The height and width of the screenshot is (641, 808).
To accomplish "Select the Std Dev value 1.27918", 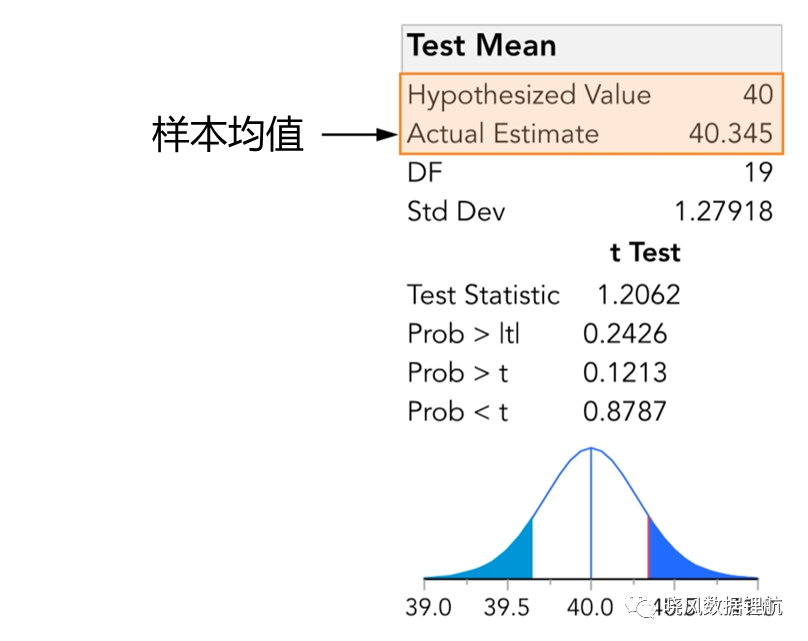I will [x=723, y=211].
